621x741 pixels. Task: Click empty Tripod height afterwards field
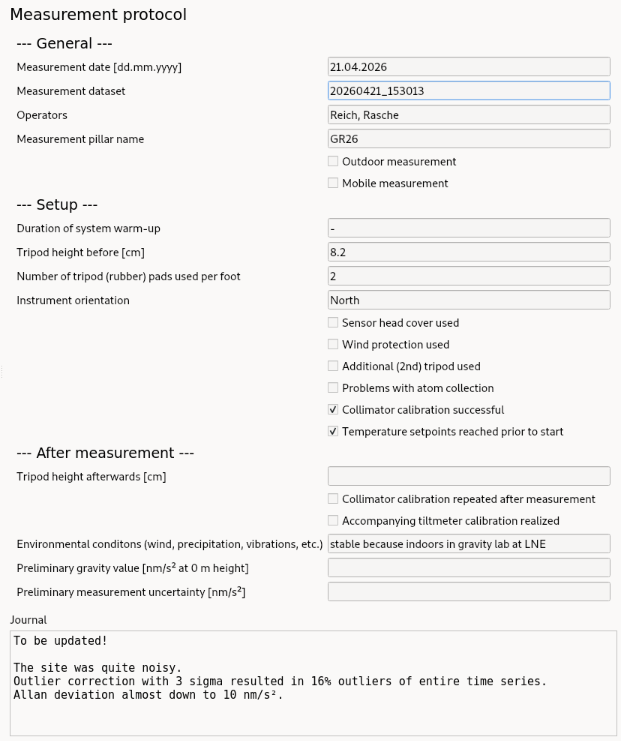[x=468, y=476]
